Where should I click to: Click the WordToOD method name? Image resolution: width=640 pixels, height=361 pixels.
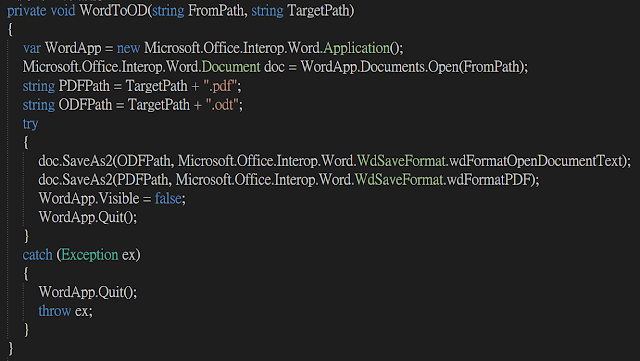click(x=113, y=11)
